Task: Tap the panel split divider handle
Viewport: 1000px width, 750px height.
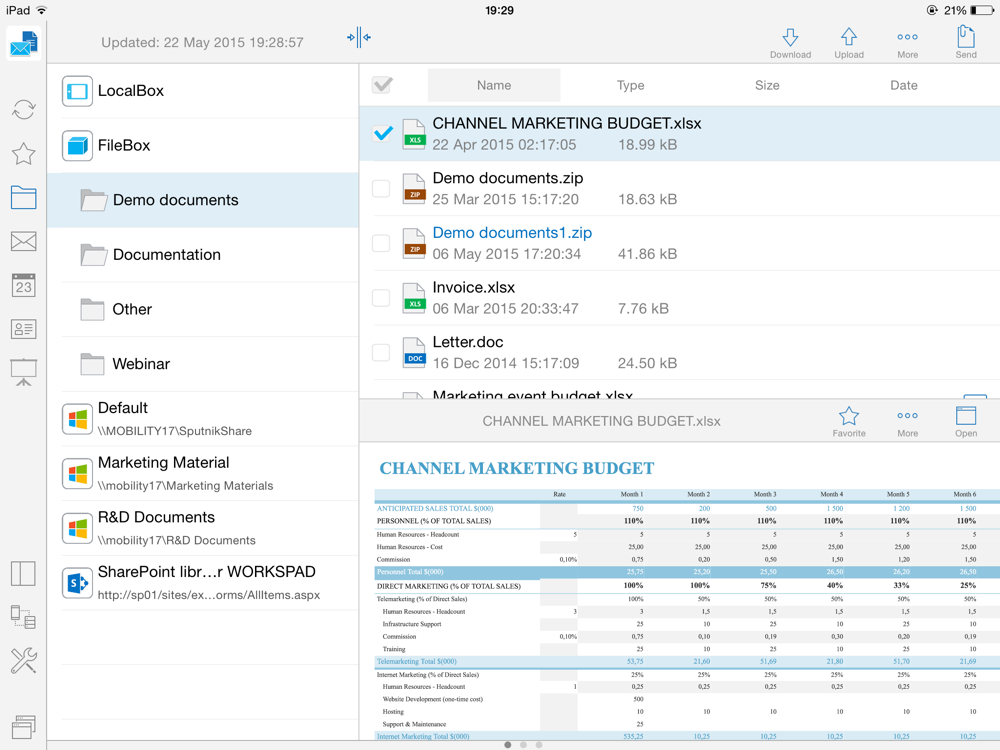Action: (359, 38)
